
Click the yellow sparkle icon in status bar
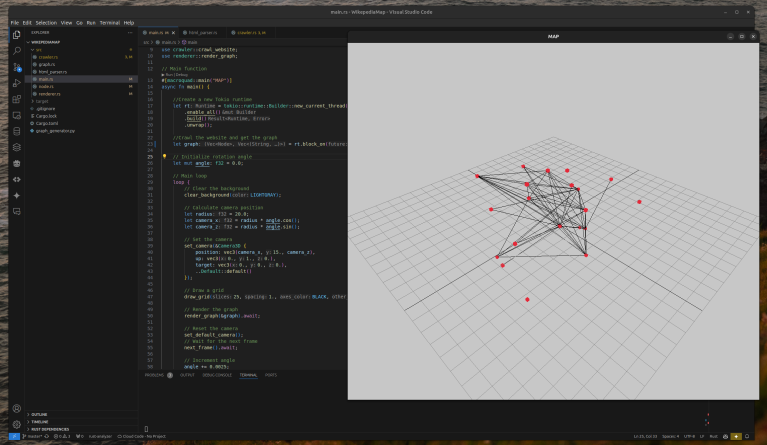point(736,436)
